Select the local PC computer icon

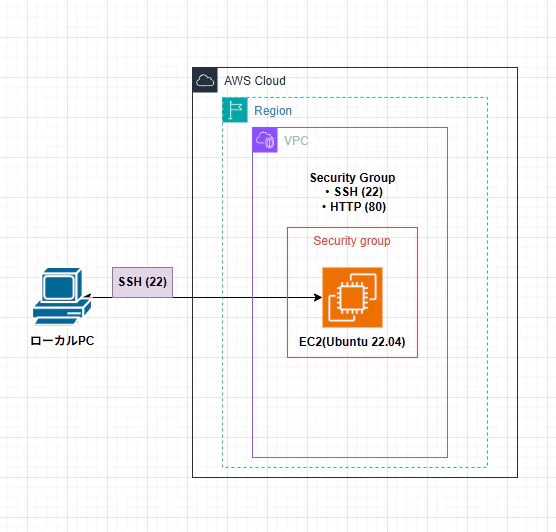click(62, 296)
